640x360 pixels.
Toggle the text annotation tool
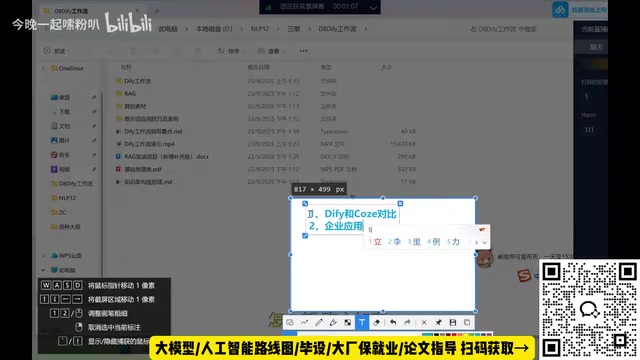(362, 322)
